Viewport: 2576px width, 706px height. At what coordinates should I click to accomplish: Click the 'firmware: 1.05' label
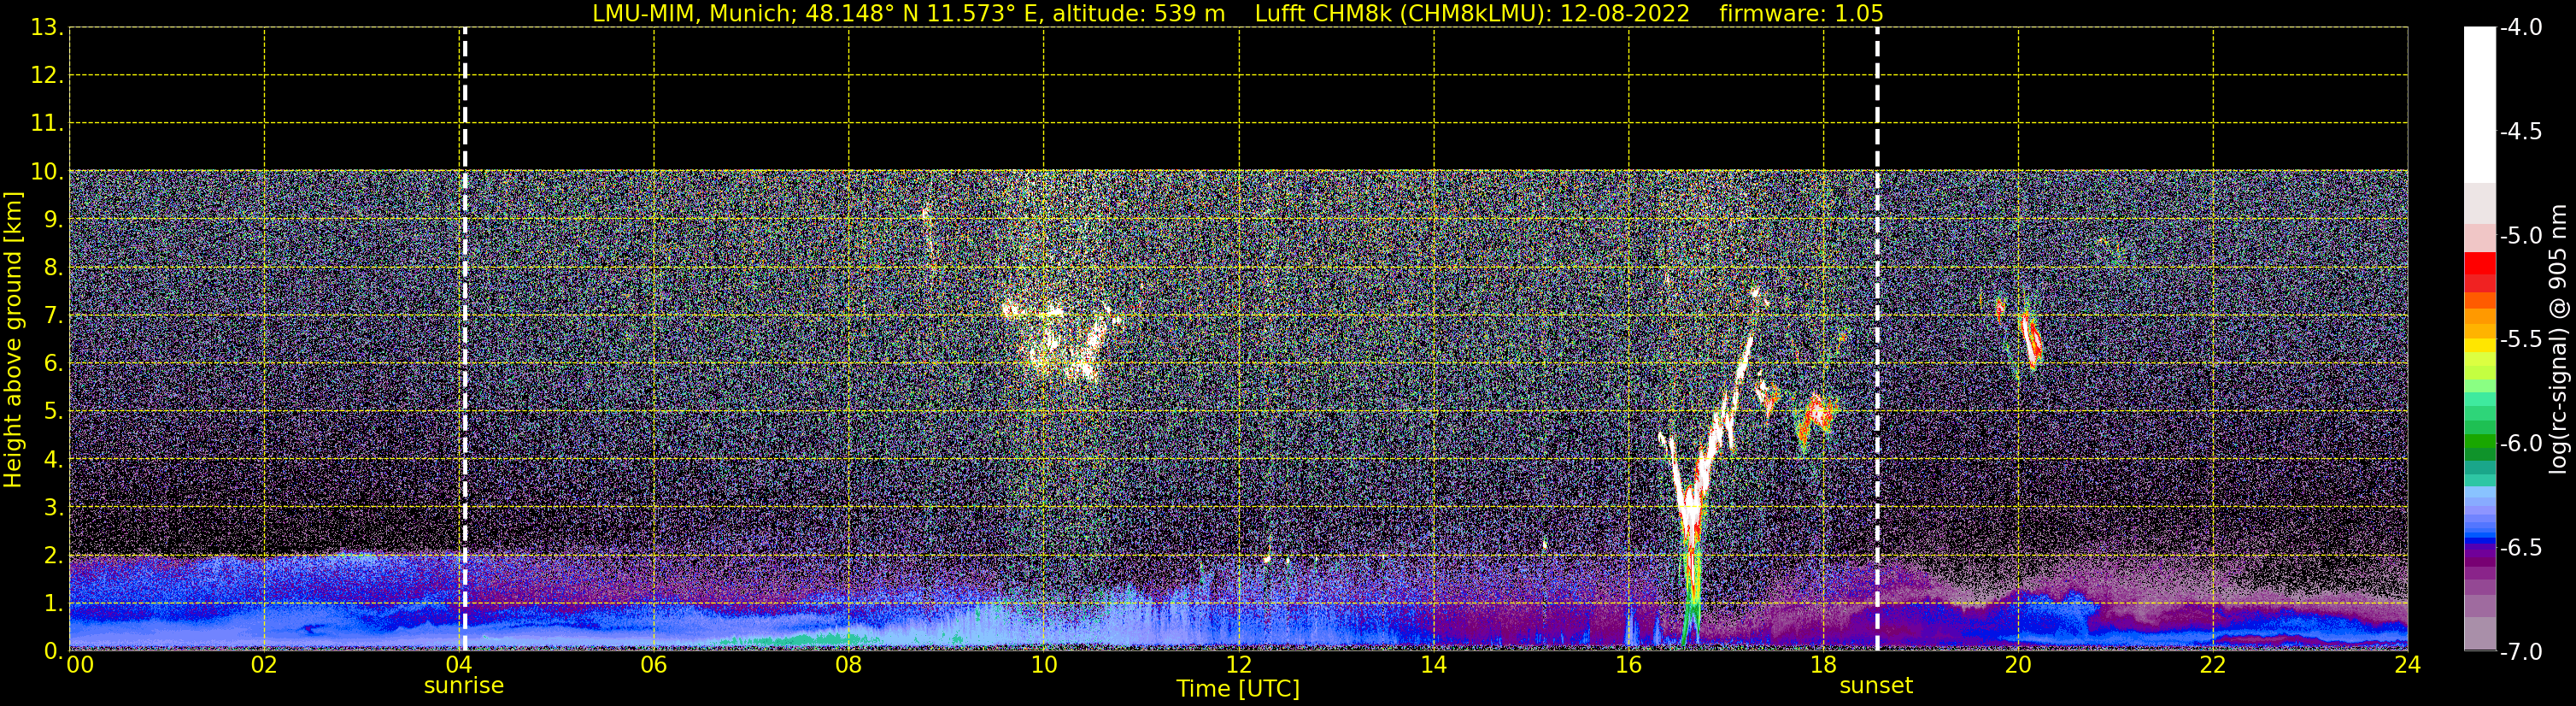tap(1801, 14)
